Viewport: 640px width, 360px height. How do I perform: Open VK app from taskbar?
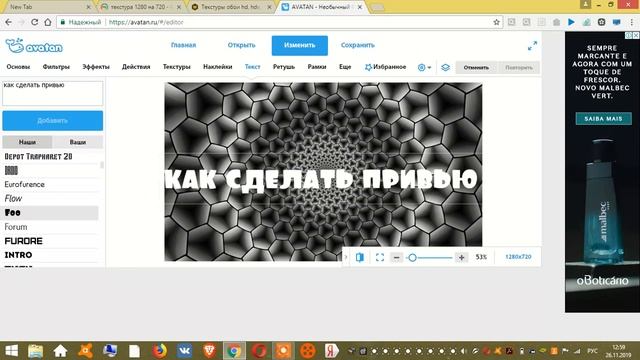[184, 351]
